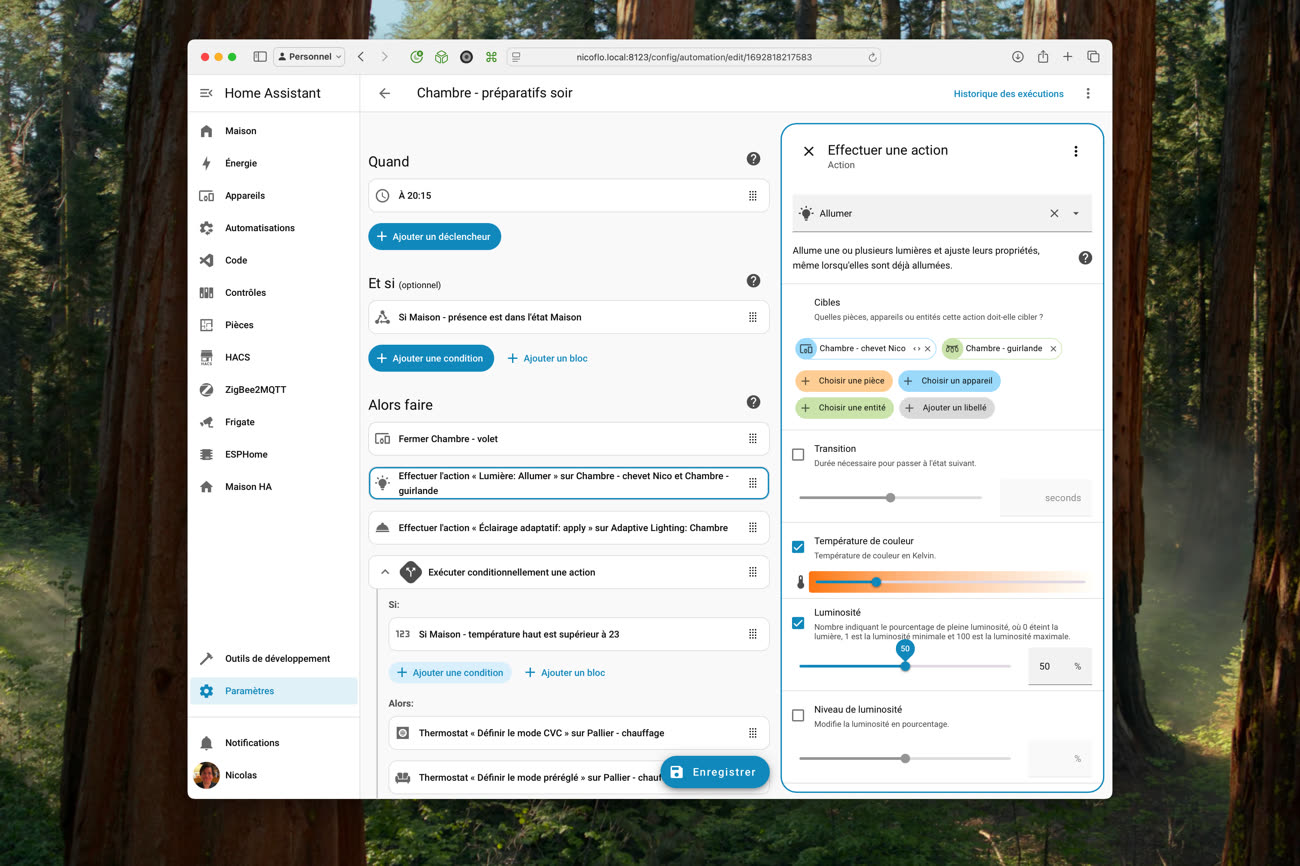Open the À 20:15 trigger row

(568, 196)
